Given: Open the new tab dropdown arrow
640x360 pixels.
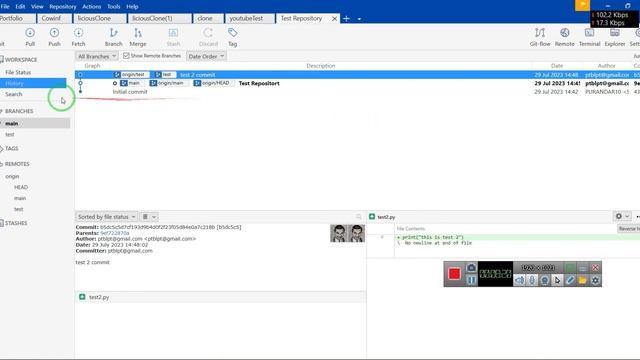Looking at the screenshot, I should point(359,19).
